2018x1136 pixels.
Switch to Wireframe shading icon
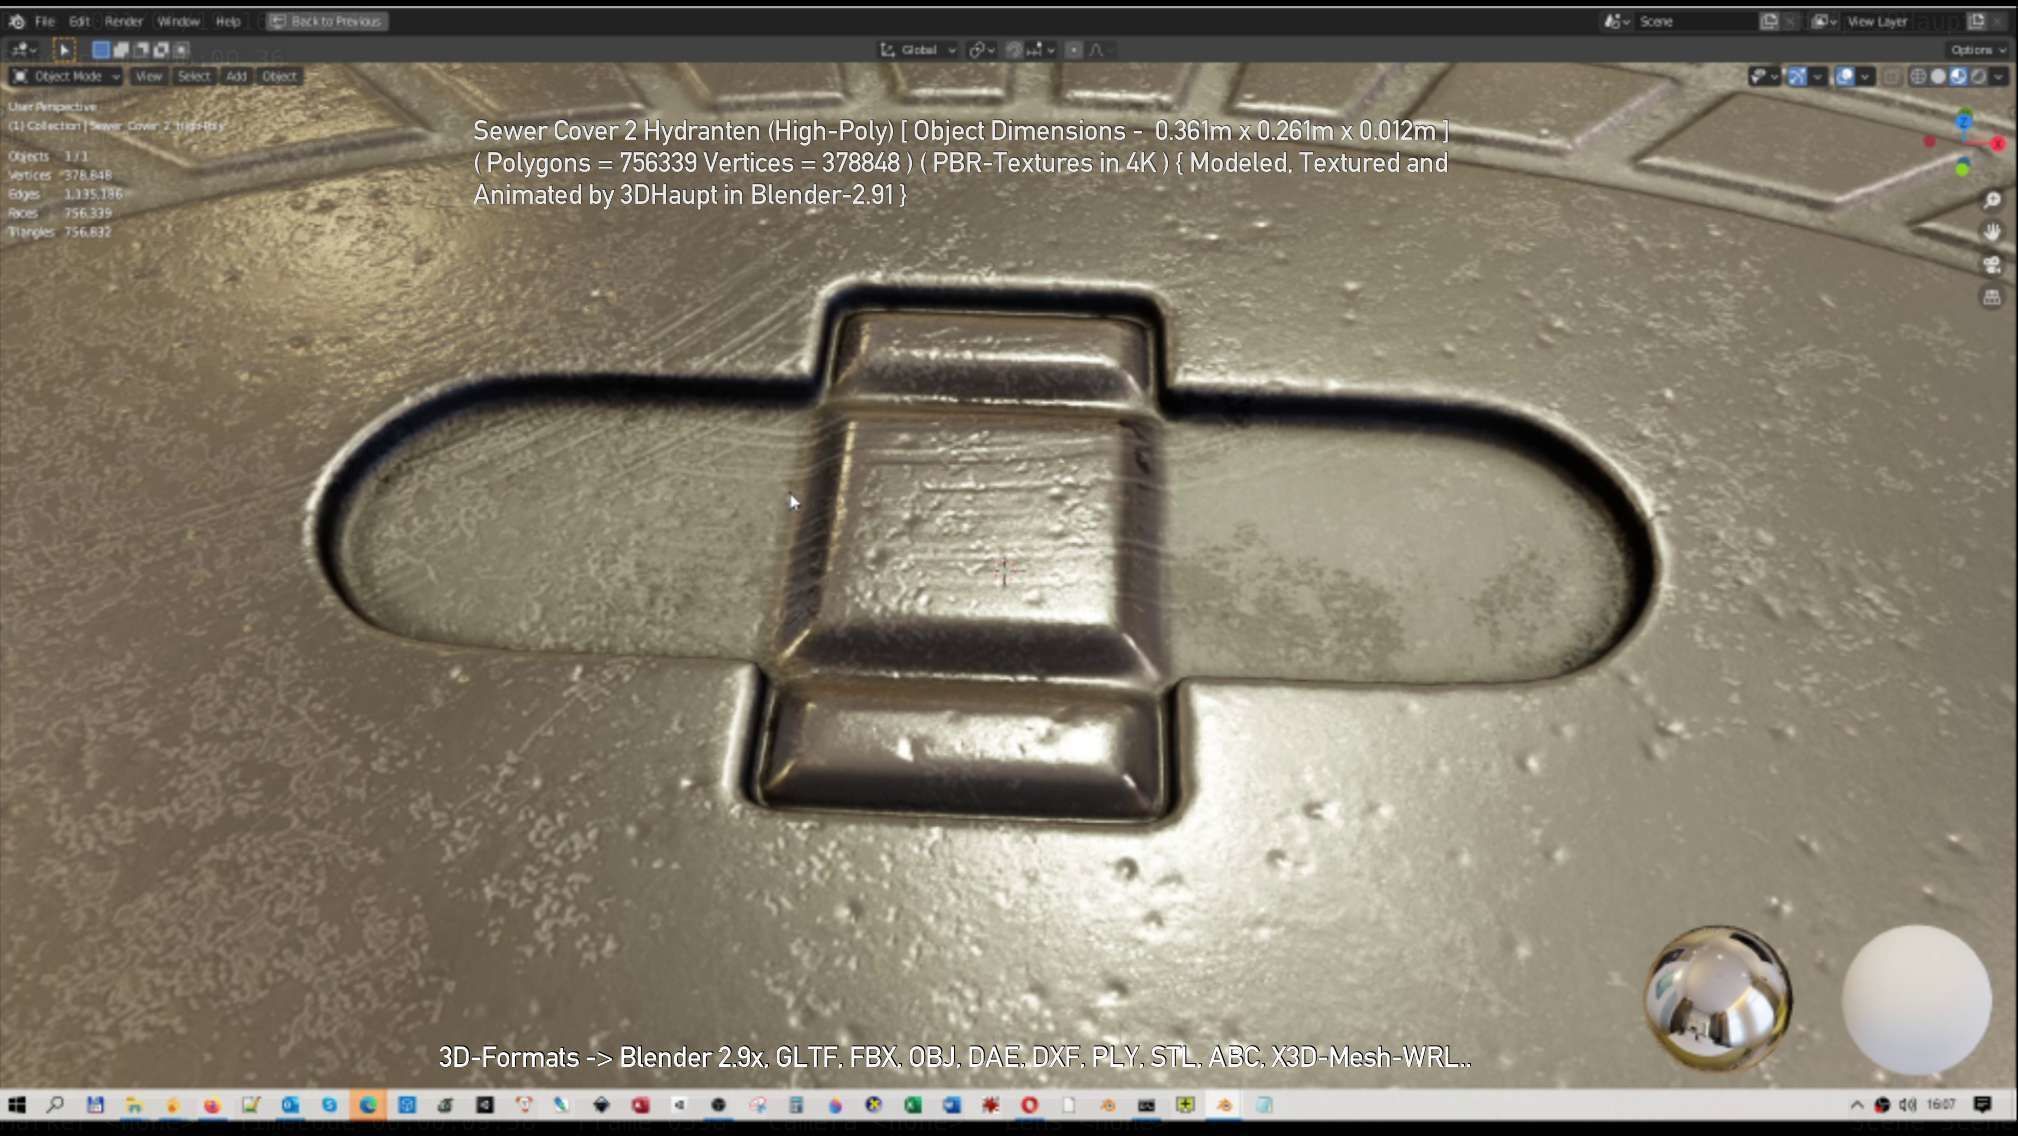(1918, 76)
